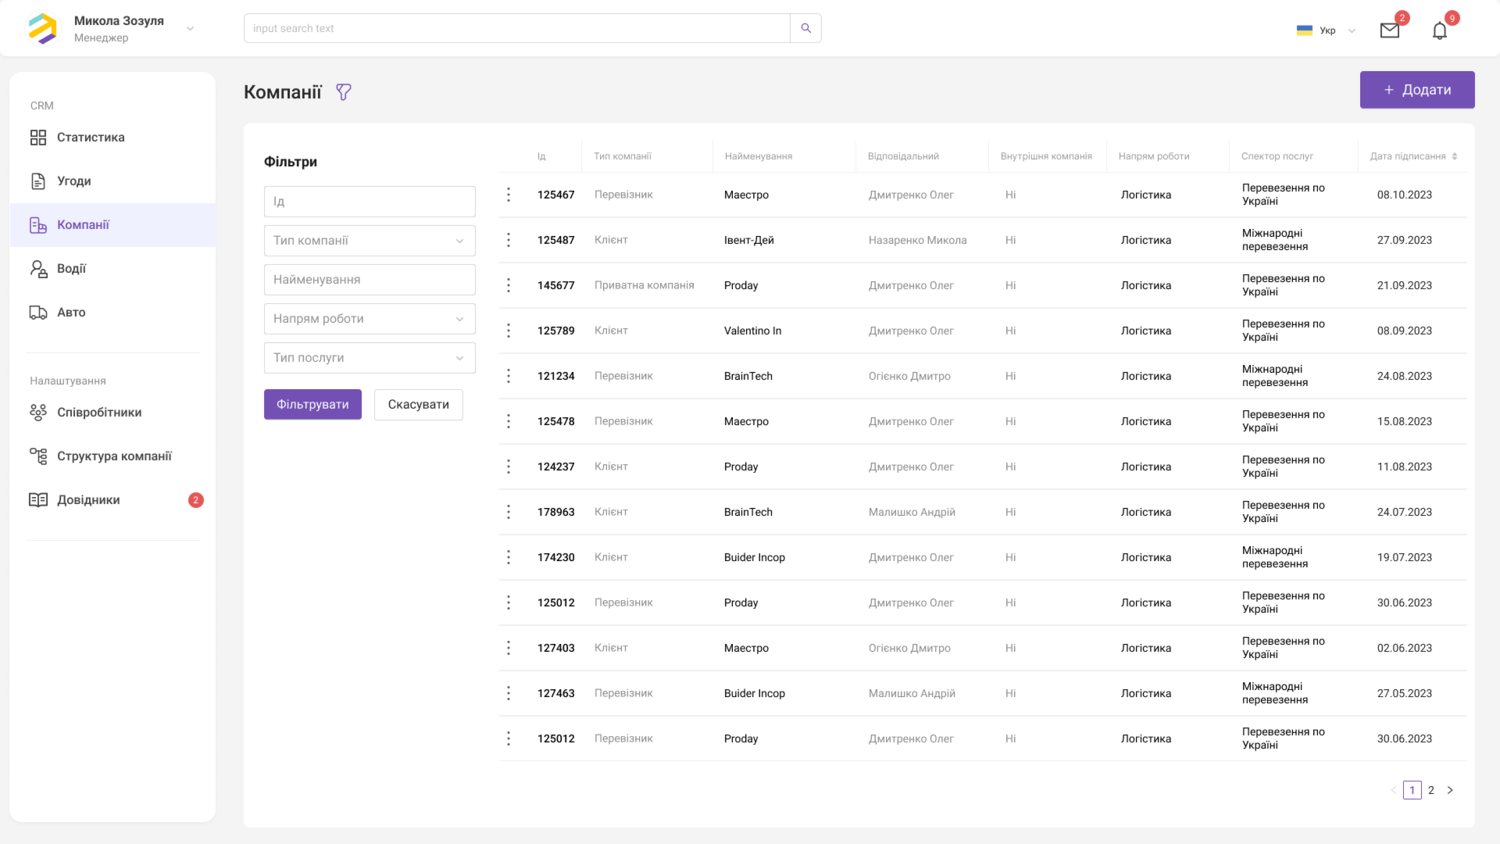
Task: Toggle the filter funnel icon beside Компанії
Action: tap(344, 92)
